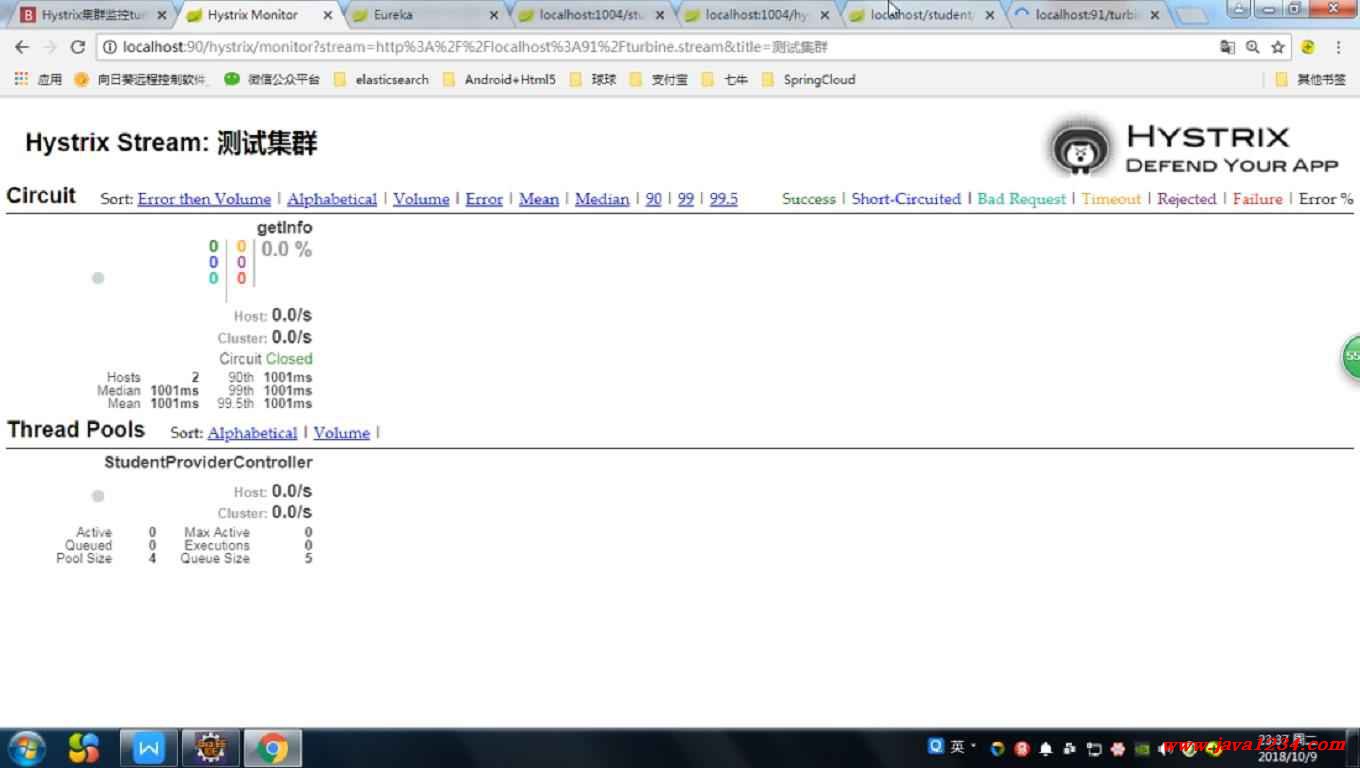Click the StudentProviderController pool name
The image size is (1360, 768).
pos(208,462)
